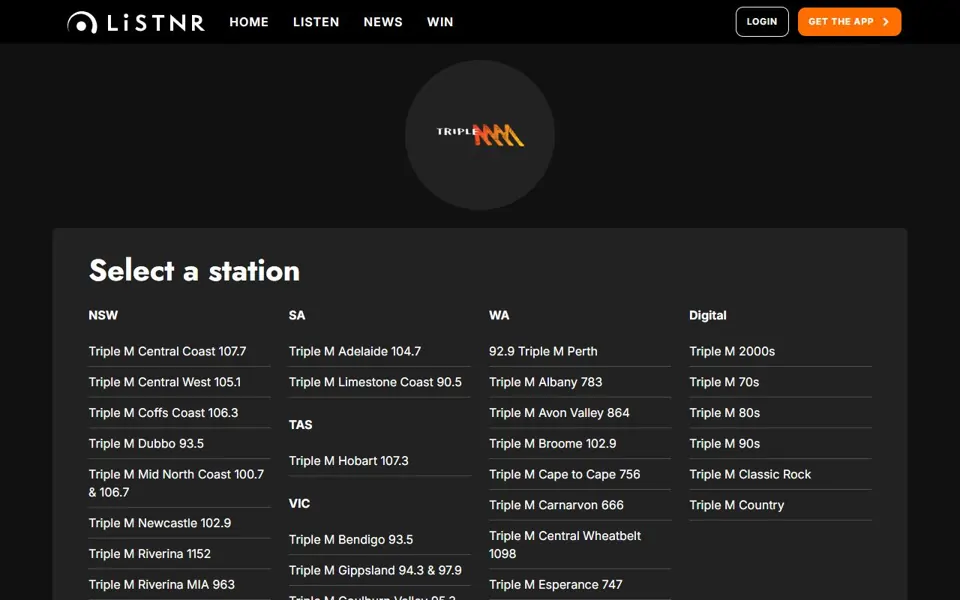Open Triple M Carnarvon 666
This screenshot has height=600, width=960.
click(x=556, y=504)
